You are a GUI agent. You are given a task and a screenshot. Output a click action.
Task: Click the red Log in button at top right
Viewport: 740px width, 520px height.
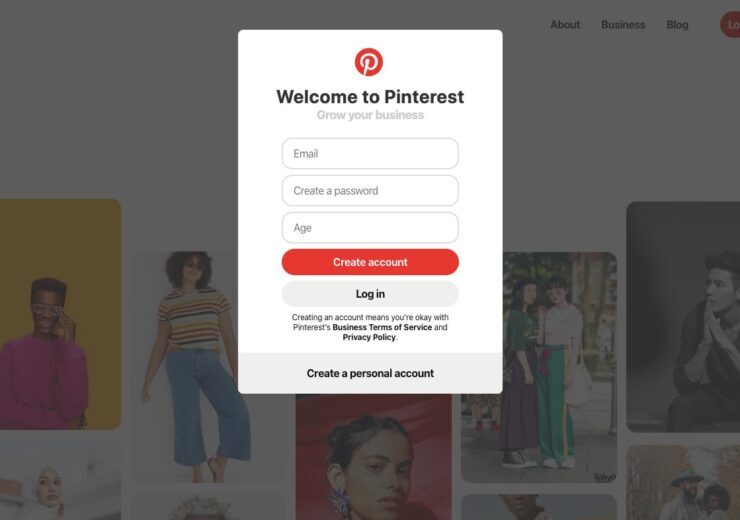point(730,25)
